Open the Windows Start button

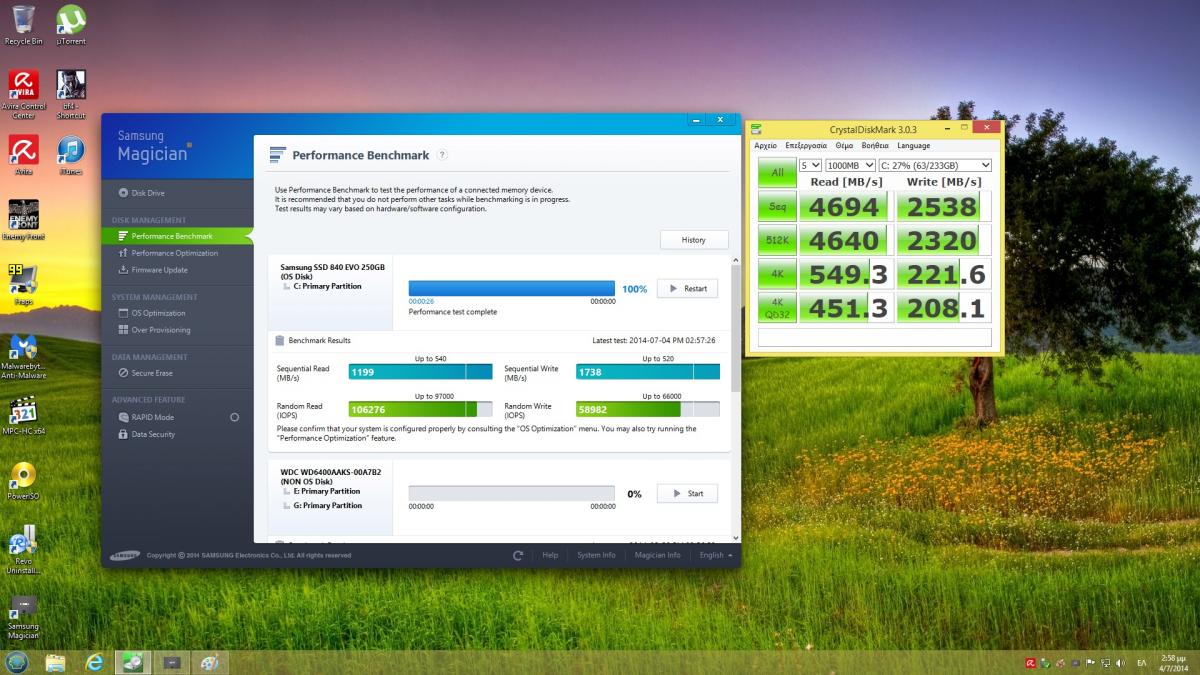(16, 662)
